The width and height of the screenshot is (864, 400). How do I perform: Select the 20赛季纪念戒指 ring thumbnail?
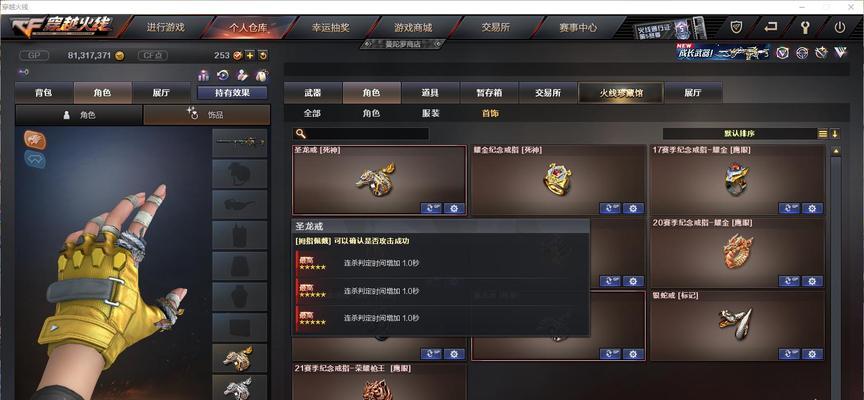(737, 251)
